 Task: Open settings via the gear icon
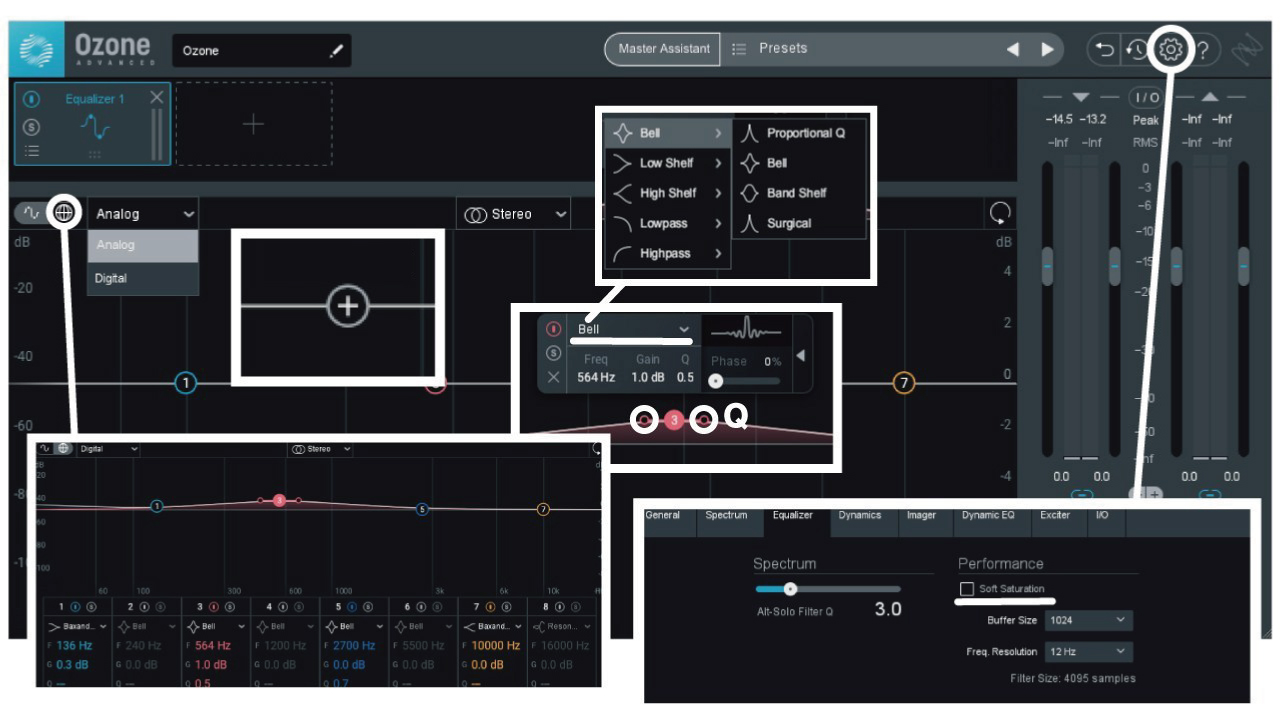1171,48
